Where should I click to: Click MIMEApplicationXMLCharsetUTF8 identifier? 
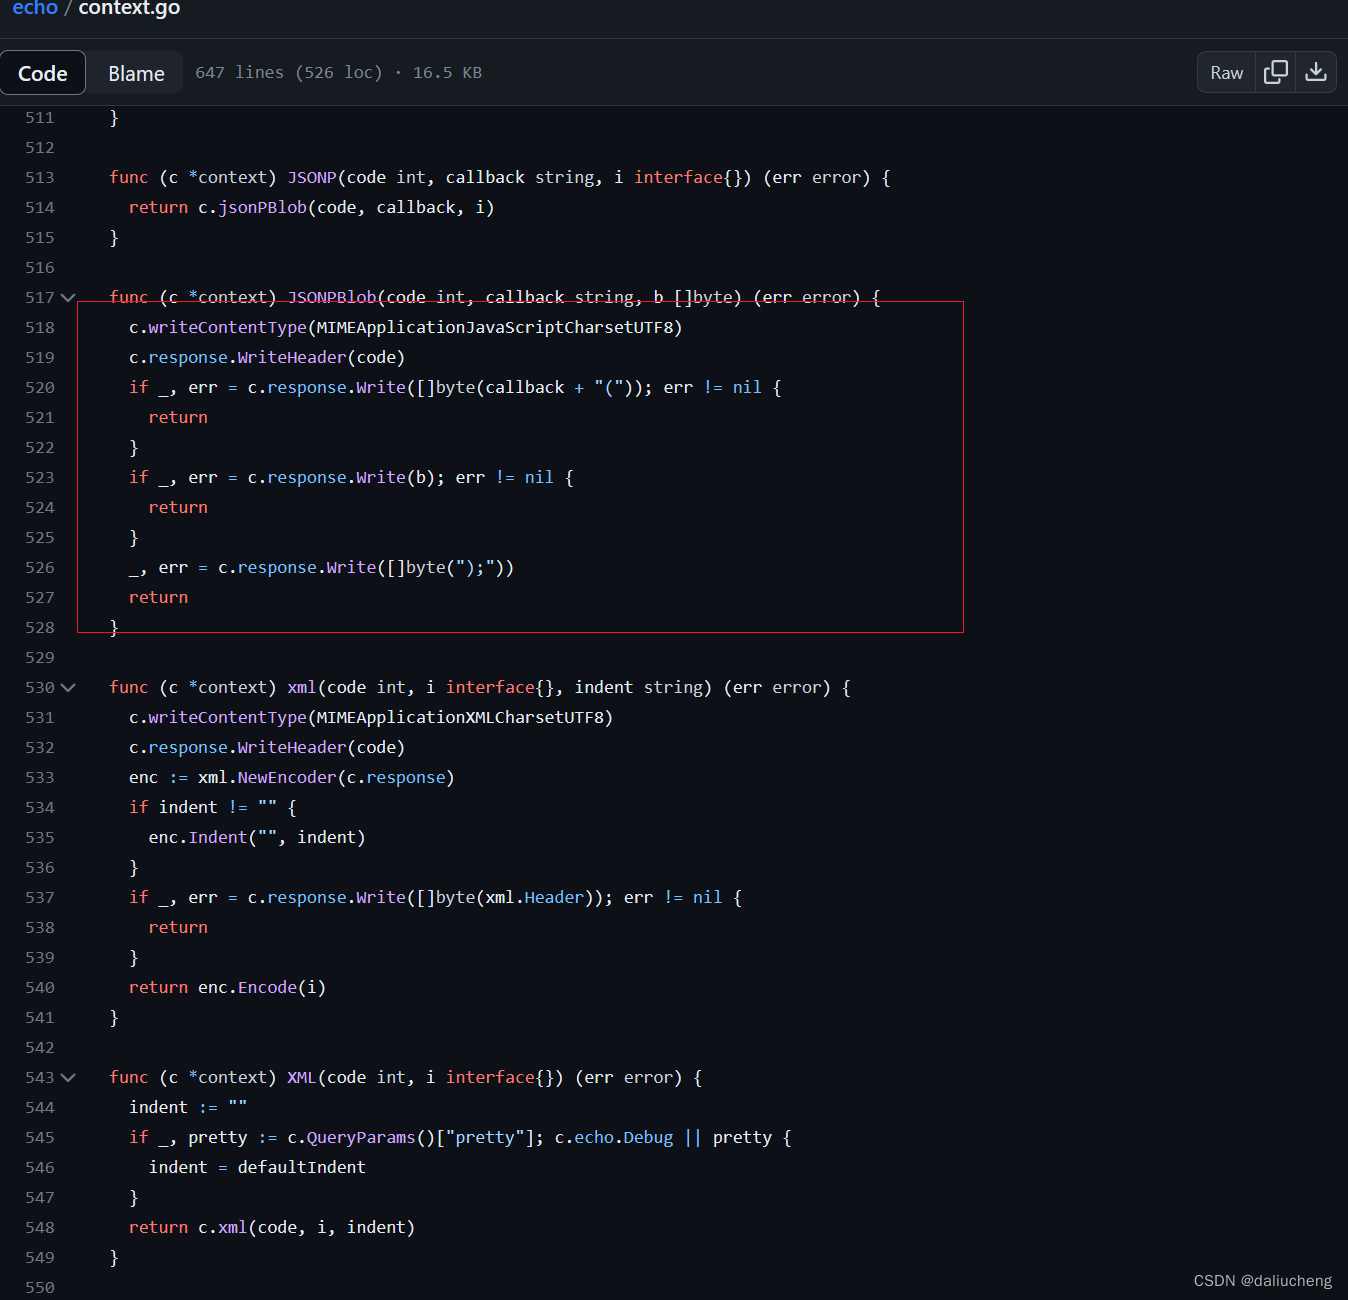click(x=460, y=717)
